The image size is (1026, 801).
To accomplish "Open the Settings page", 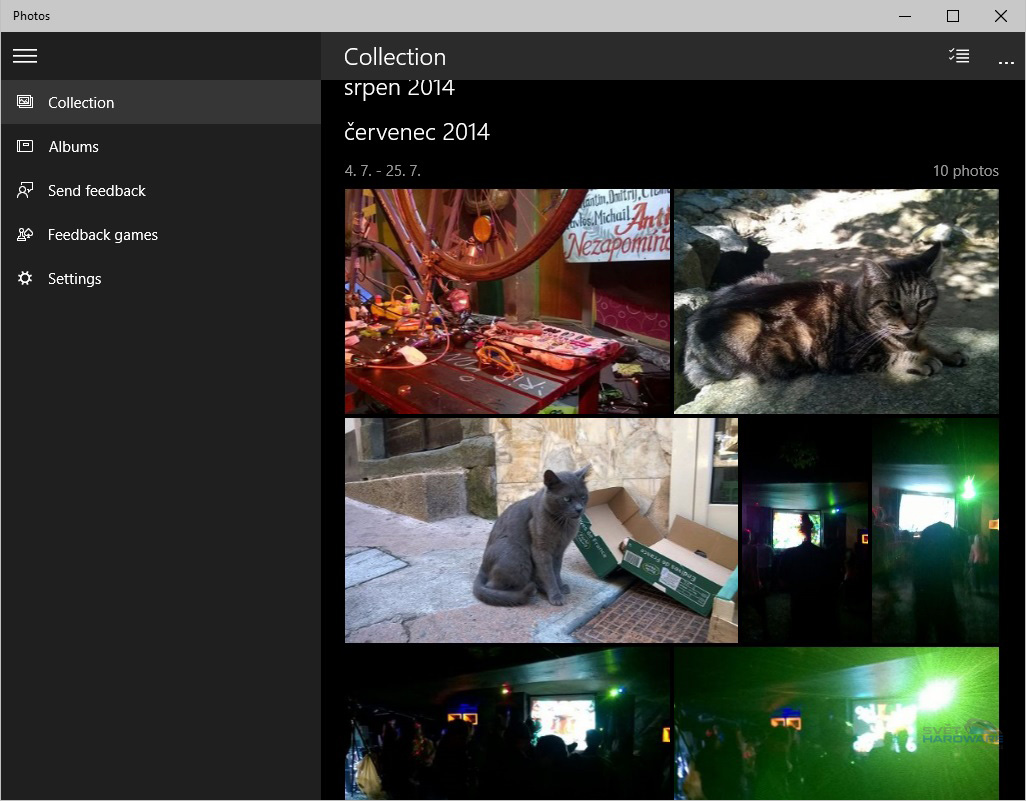I will [75, 278].
